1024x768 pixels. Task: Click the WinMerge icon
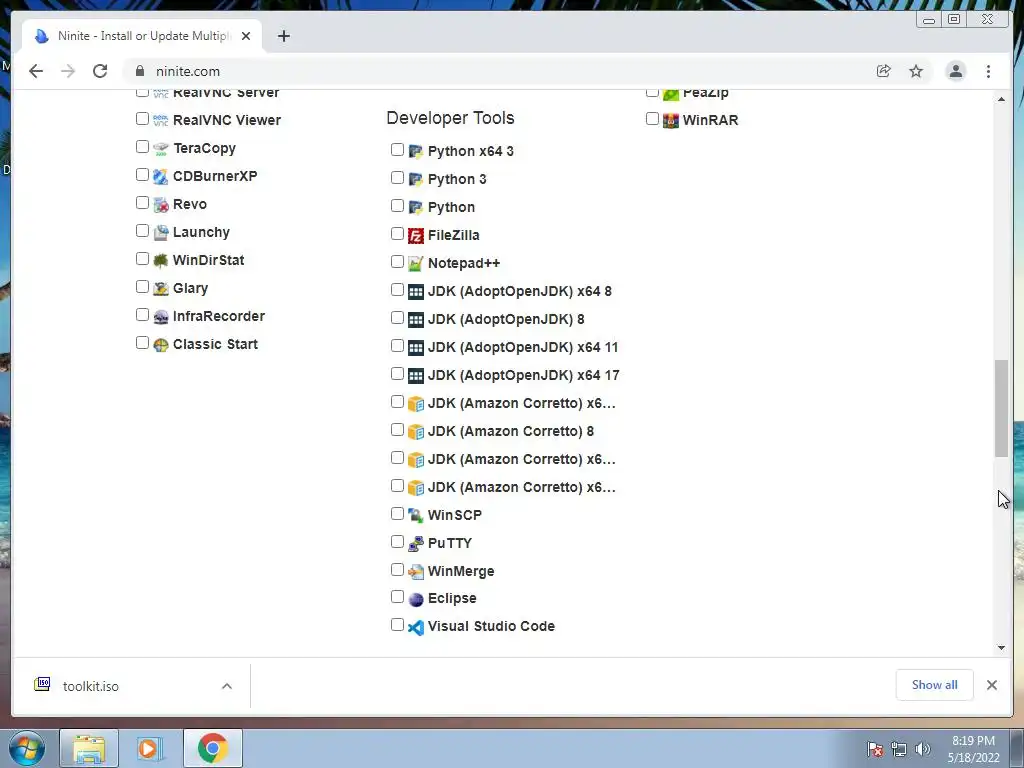point(415,571)
